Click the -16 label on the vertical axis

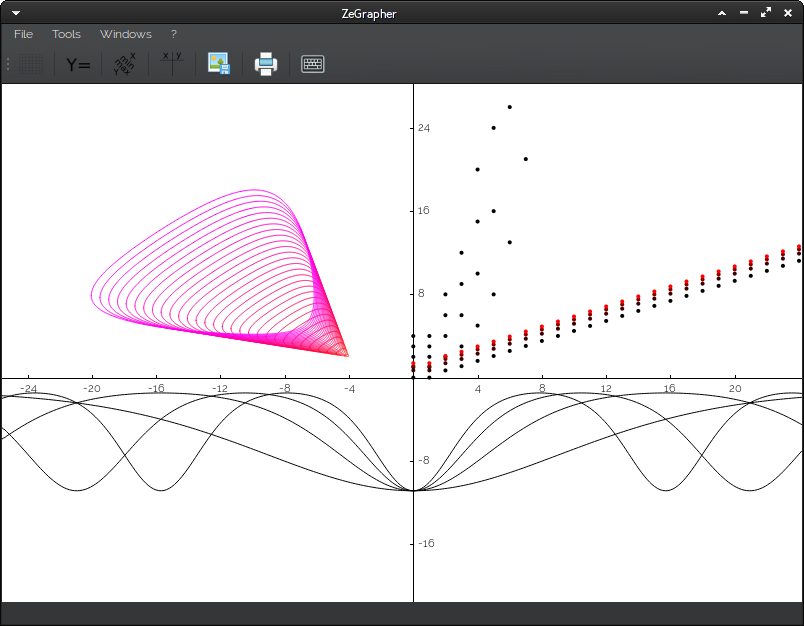click(426, 543)
